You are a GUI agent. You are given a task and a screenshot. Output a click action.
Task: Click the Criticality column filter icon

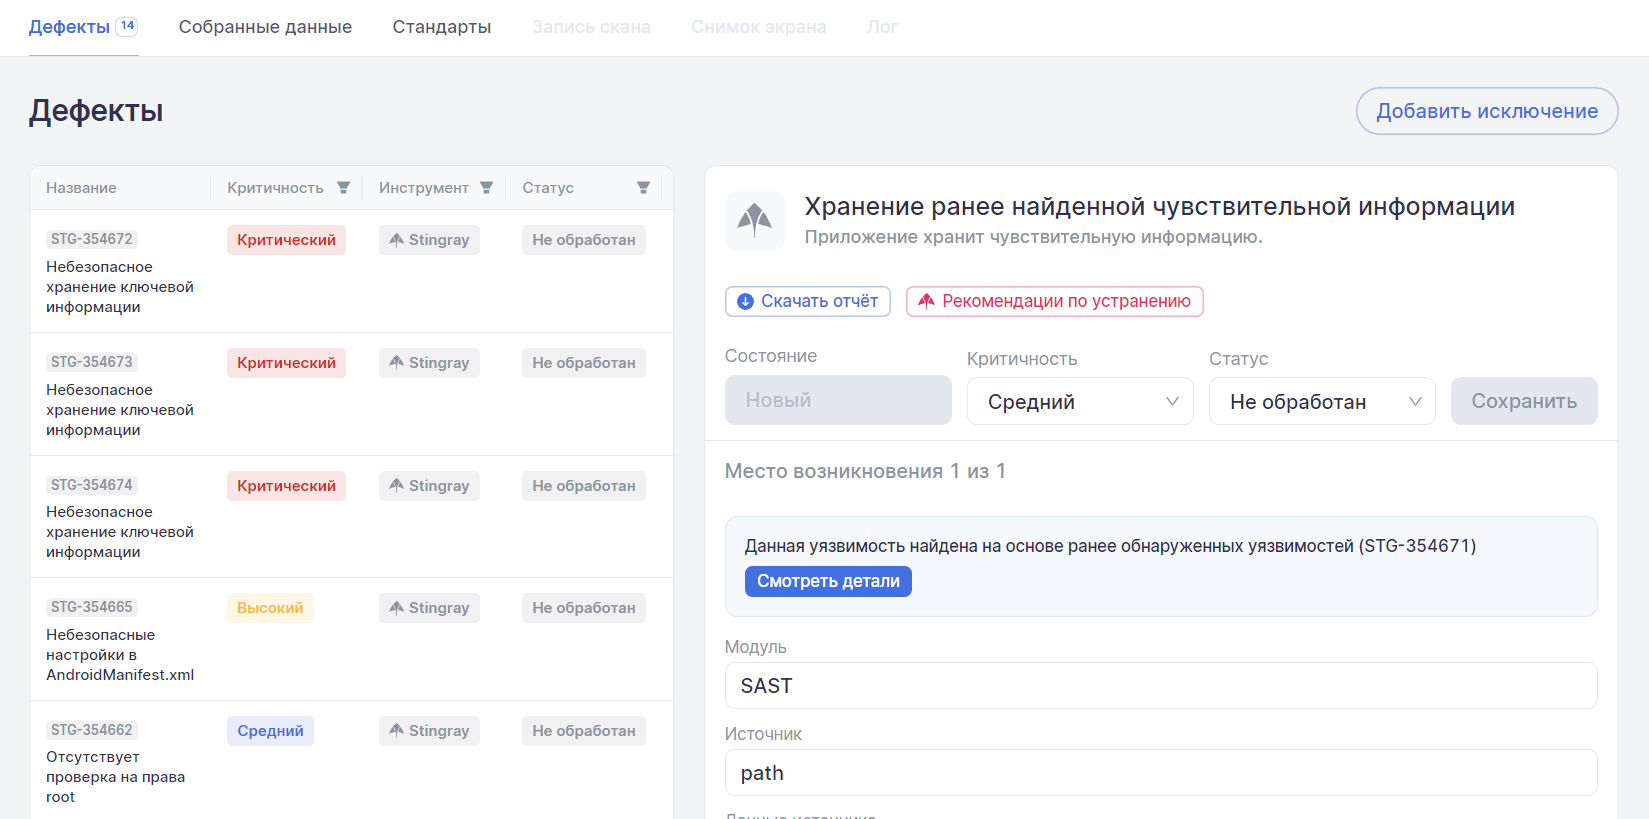coord(343,188)
